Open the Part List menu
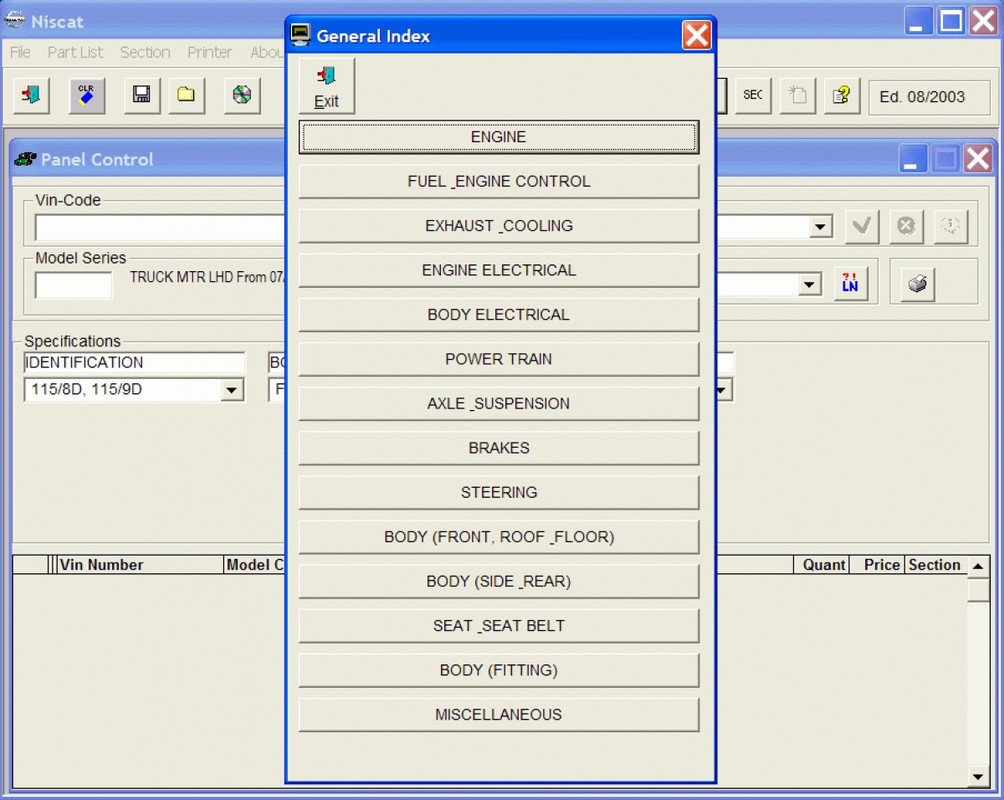The image size is (1004, 800). click(75, 53)
